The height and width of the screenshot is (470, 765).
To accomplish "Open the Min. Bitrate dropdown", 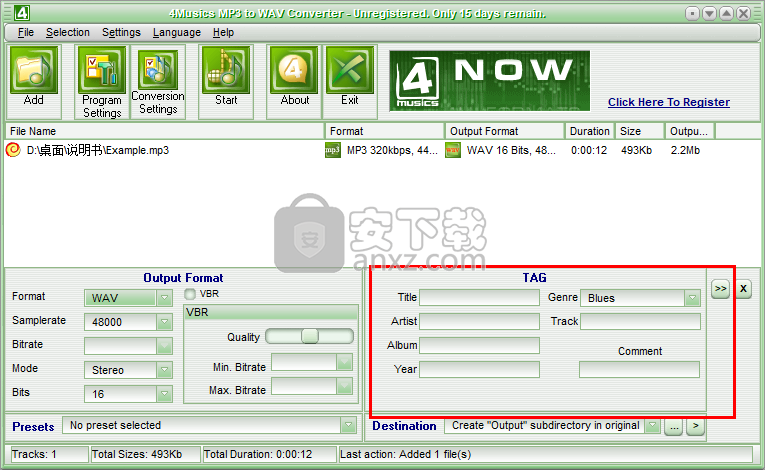I will tap(344, 362).
